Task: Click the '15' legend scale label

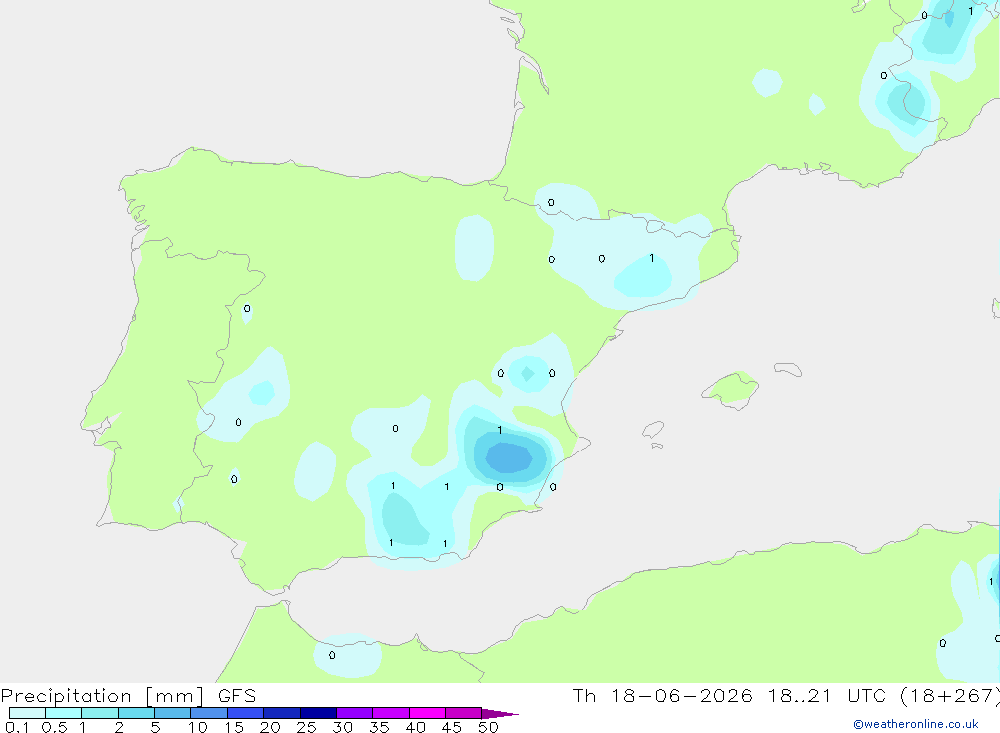Action: point(234,727)
